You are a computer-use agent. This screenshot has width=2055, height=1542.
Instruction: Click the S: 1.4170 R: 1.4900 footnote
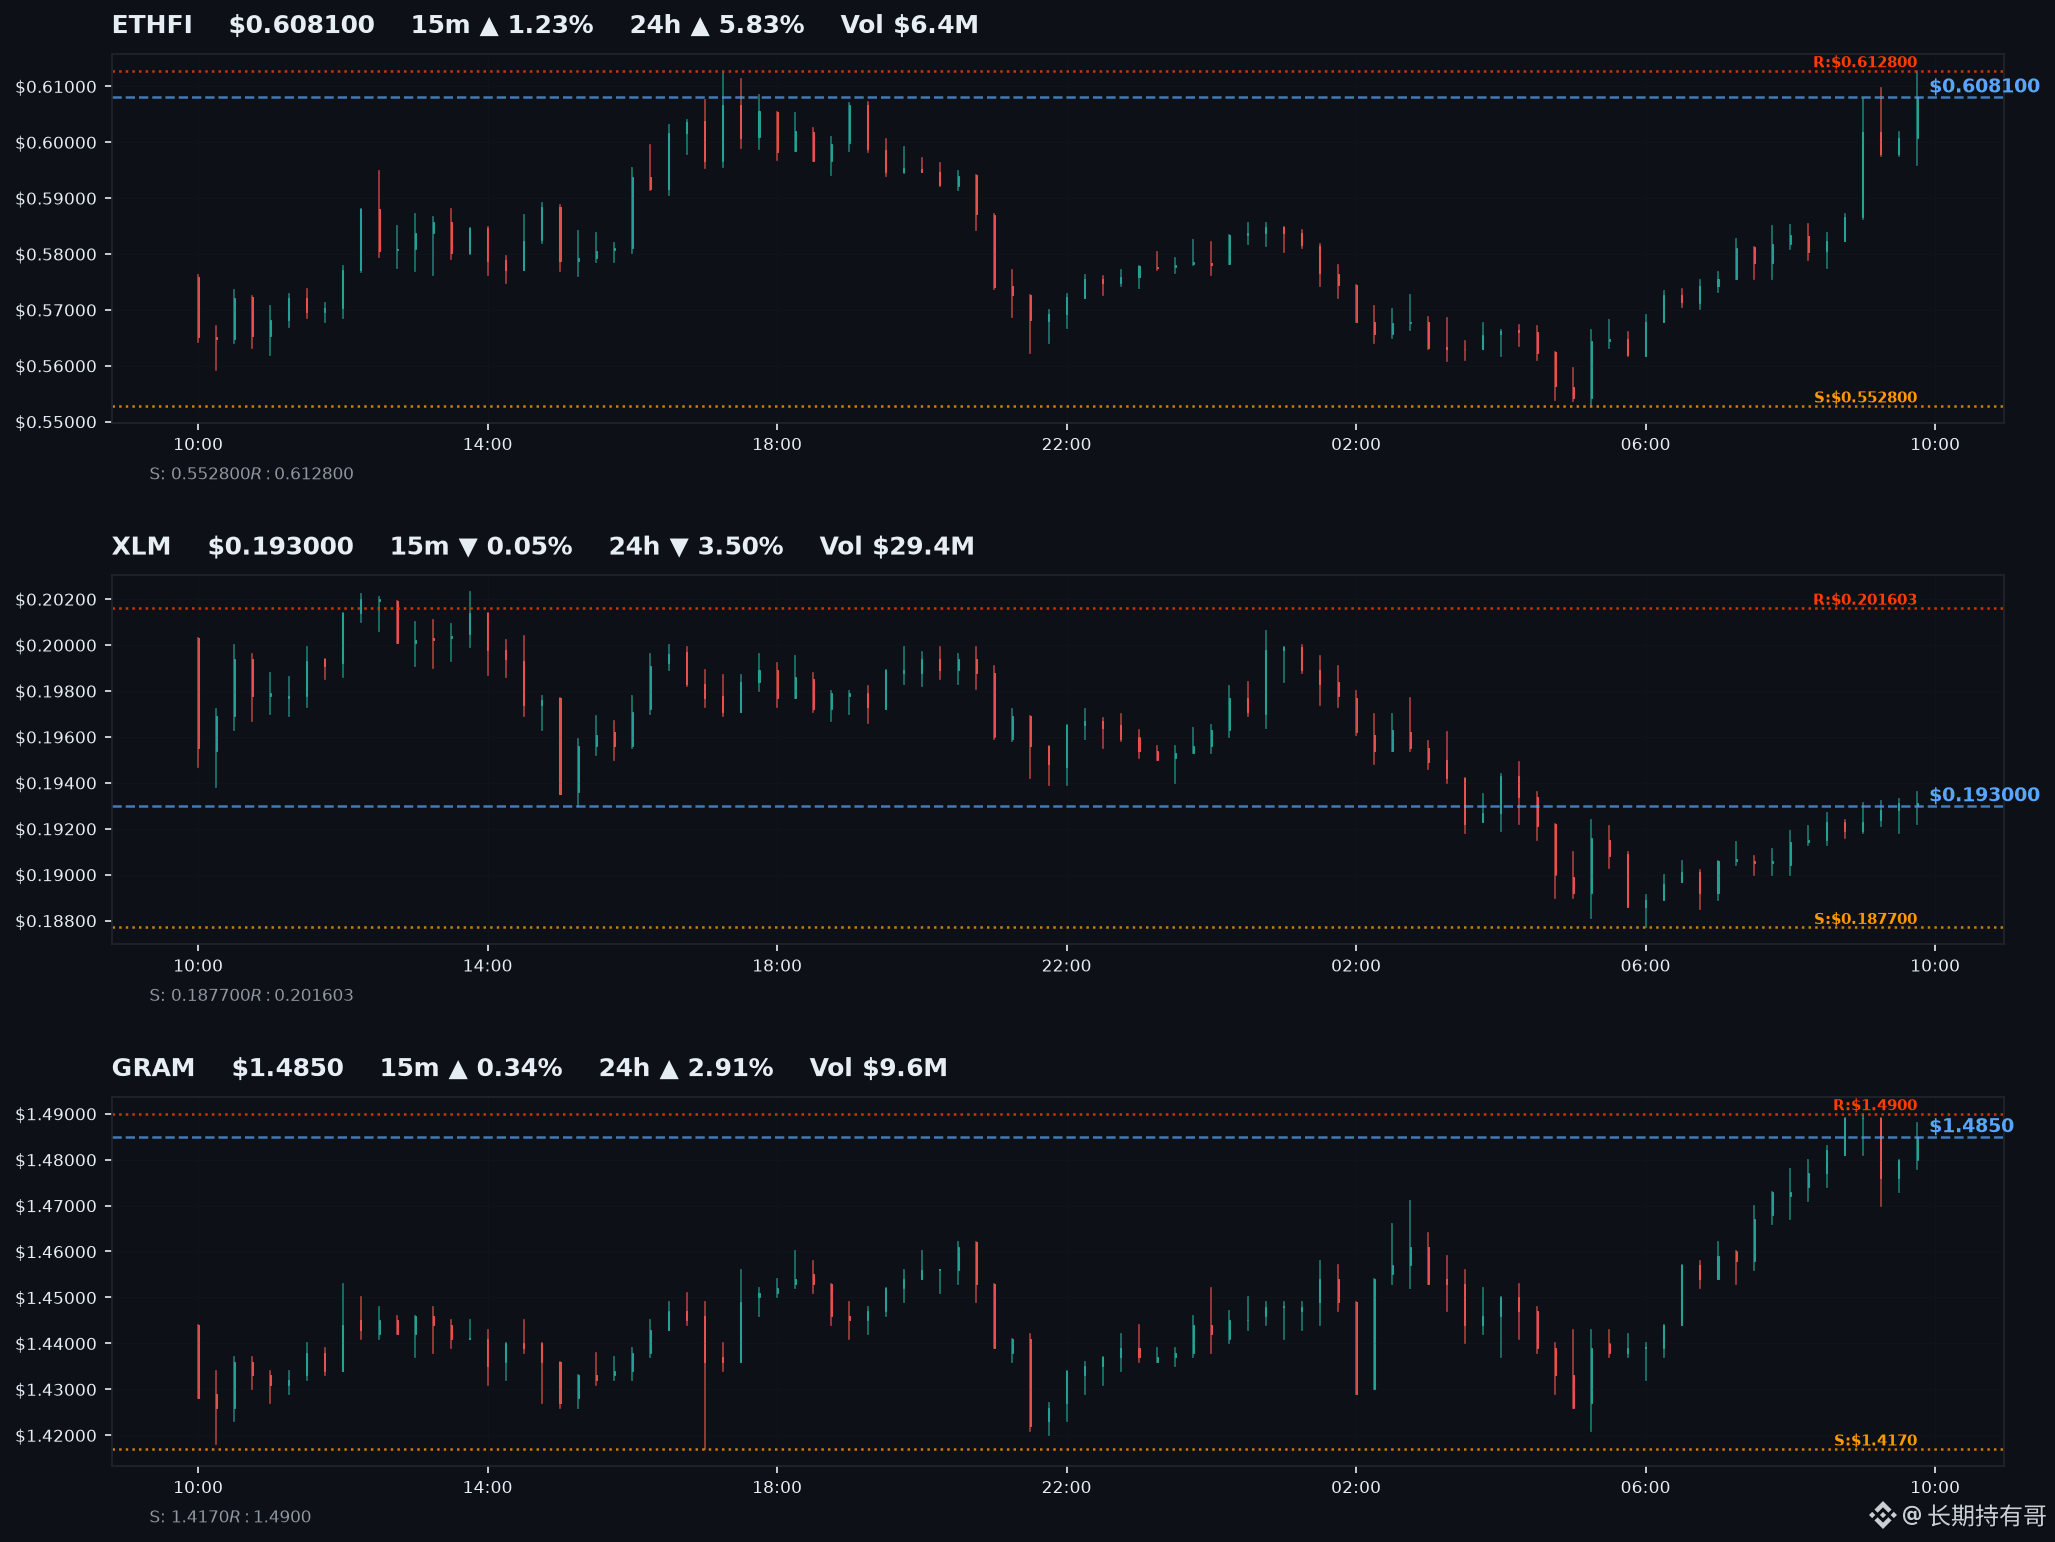pyautogui.click(x=230, y=1517)
